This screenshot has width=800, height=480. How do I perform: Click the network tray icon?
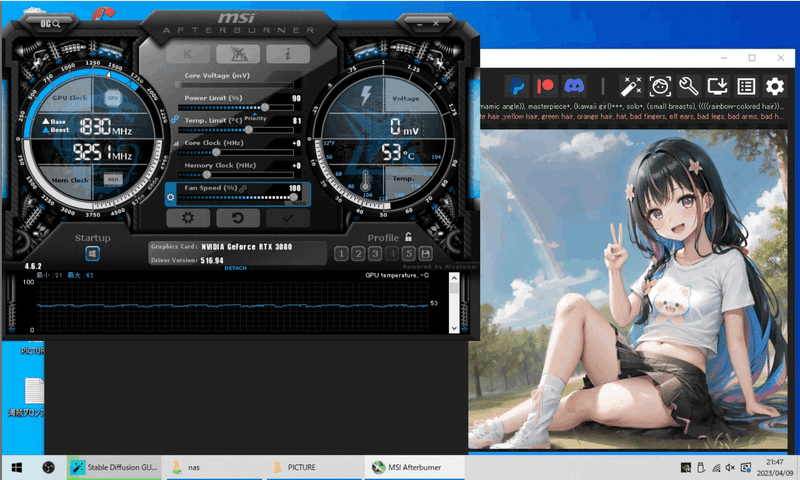(x=716, y=467)
